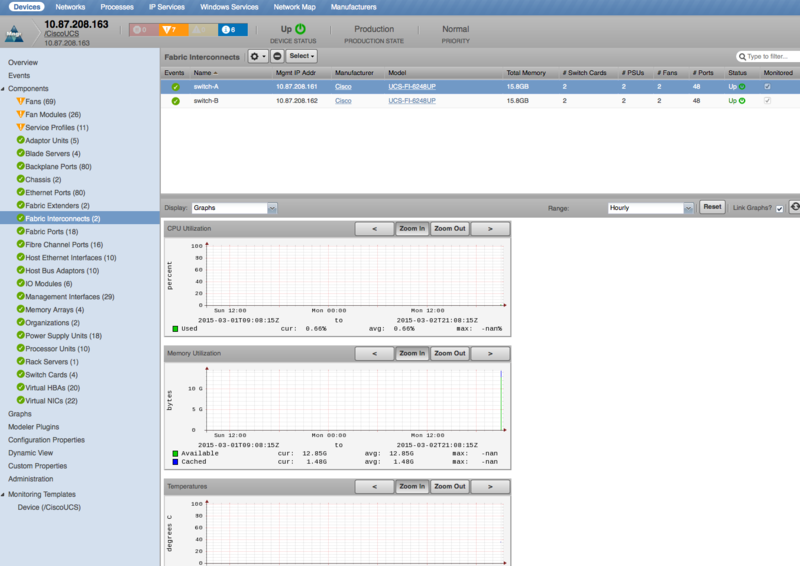
Task: Select Events in the left navigation
Action: [x=19, y=76]
